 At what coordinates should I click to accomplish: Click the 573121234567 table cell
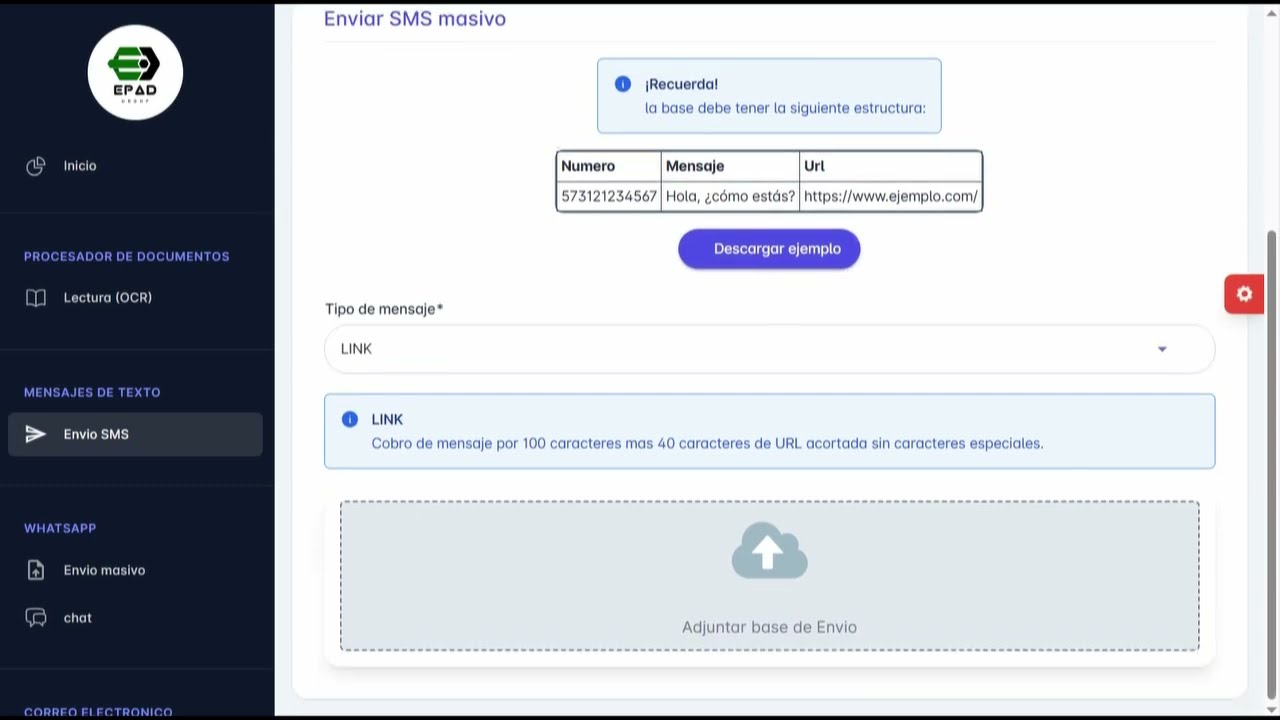pyautogui.click(x=608, y=196)
